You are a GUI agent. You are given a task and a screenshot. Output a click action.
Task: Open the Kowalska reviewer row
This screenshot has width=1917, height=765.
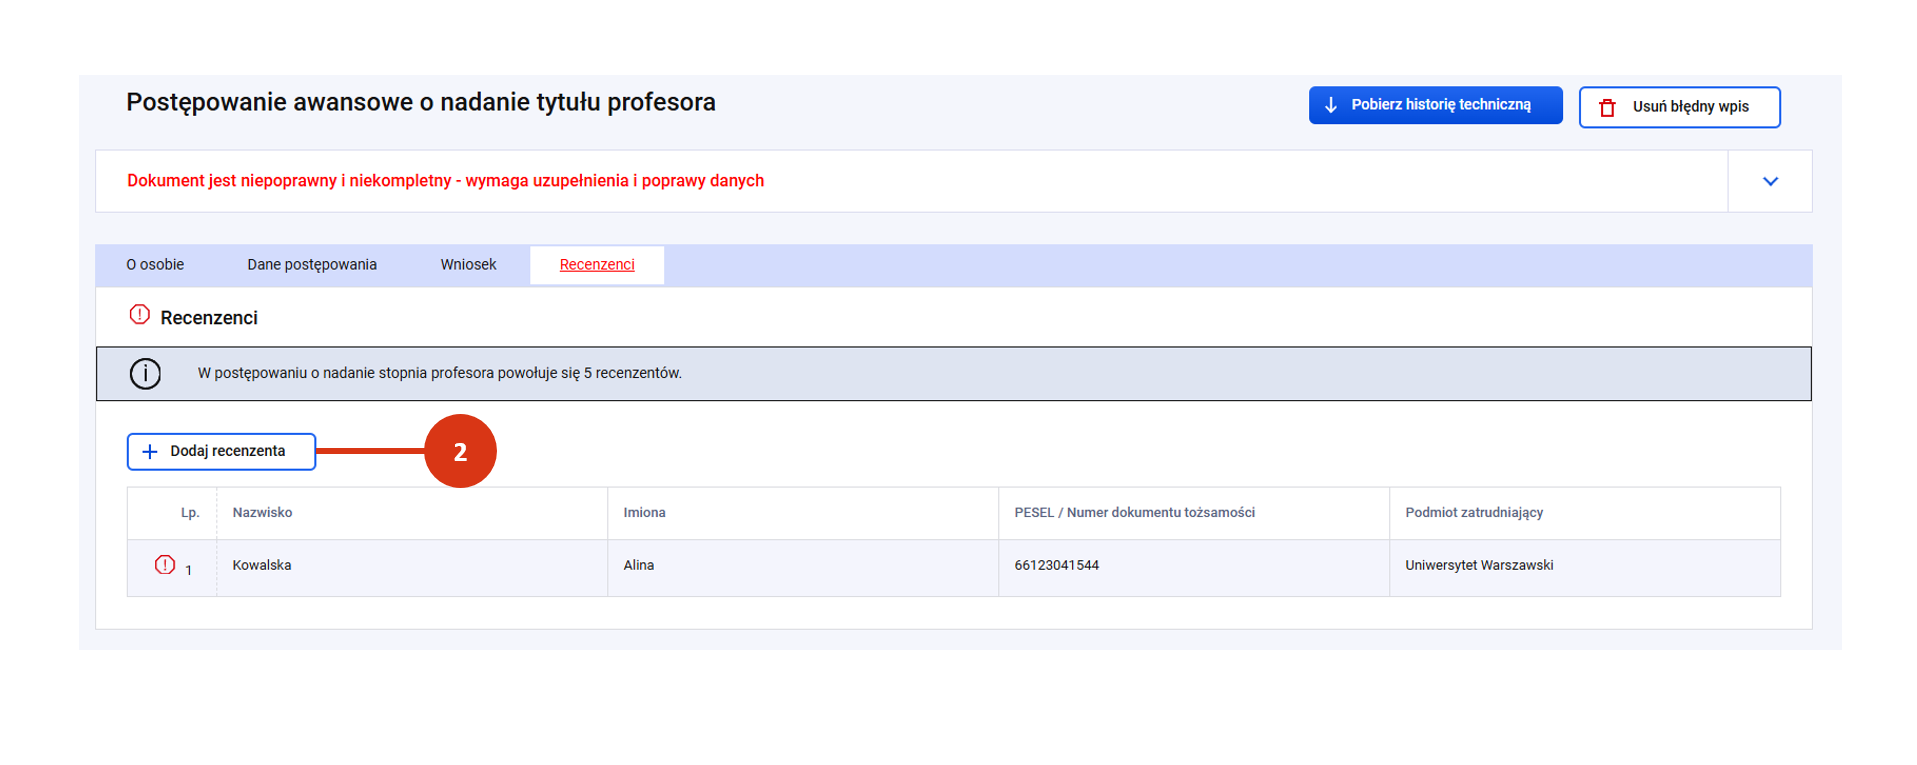tap(262, 566)
